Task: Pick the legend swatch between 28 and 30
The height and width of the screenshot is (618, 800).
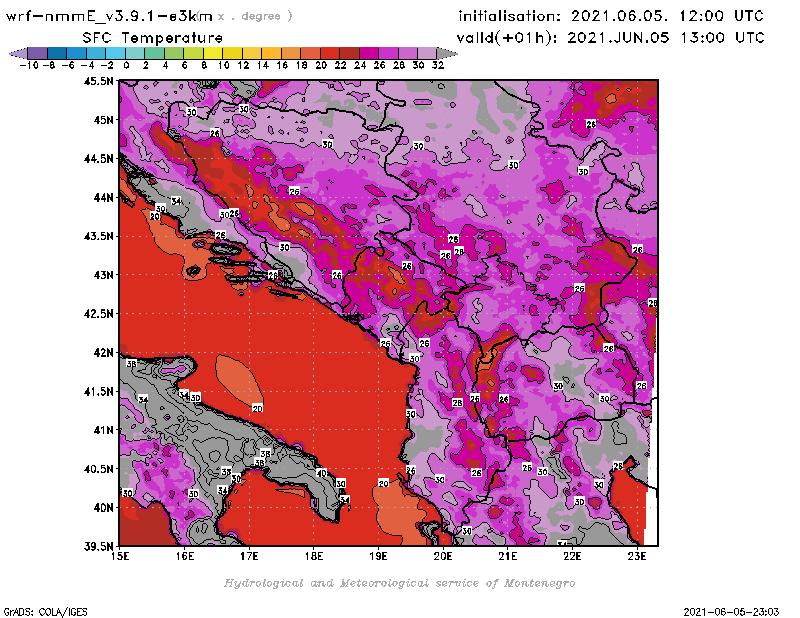Action: (407, 53)
